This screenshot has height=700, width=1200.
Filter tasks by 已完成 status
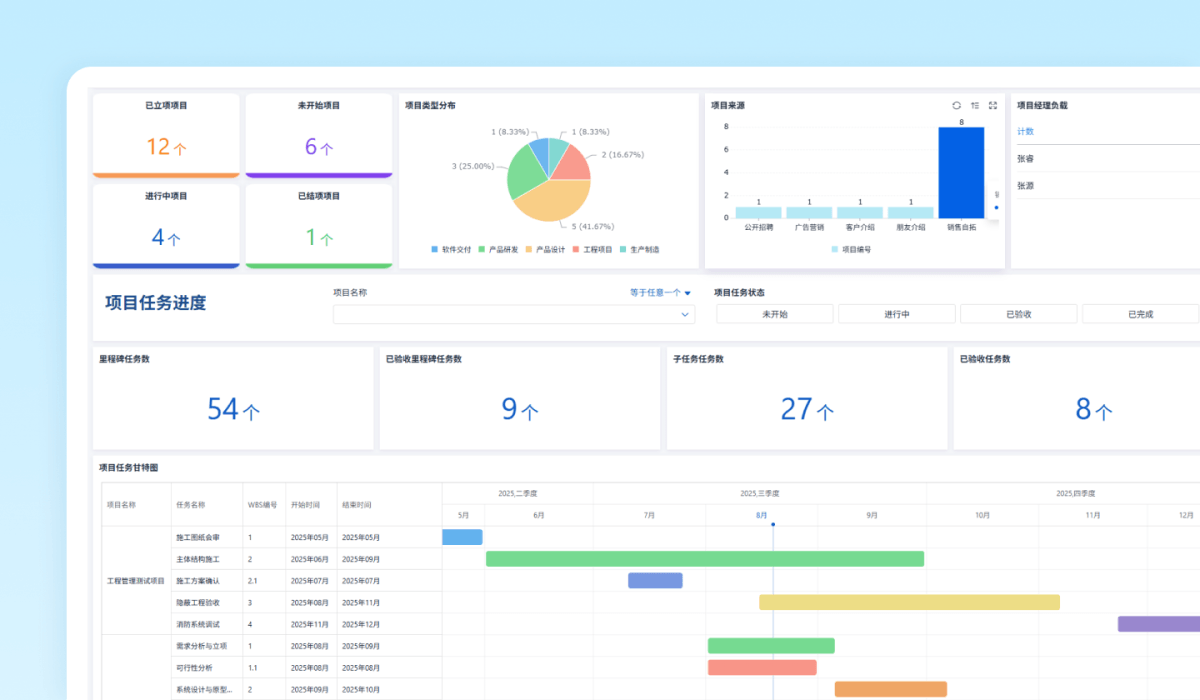pos(1141,314)
